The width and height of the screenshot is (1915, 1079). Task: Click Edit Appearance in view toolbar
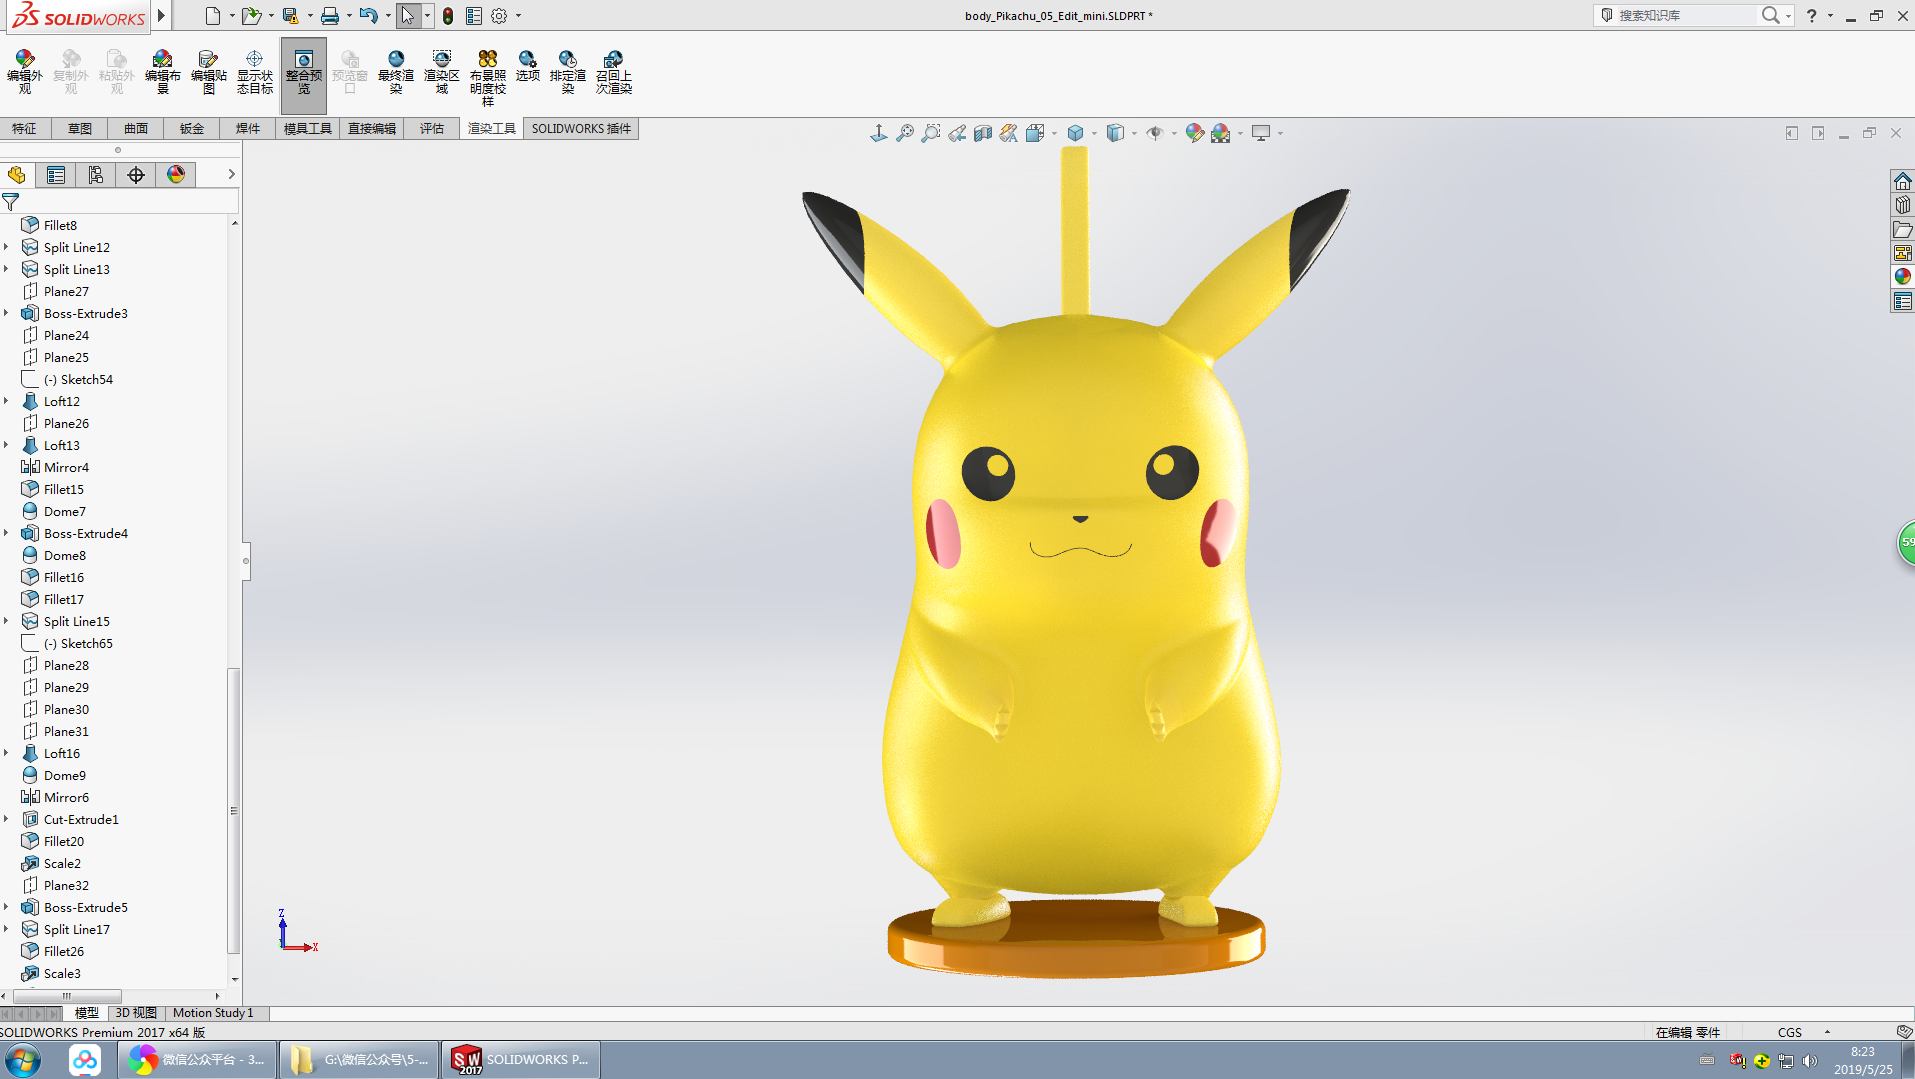tap(1194, 133)
